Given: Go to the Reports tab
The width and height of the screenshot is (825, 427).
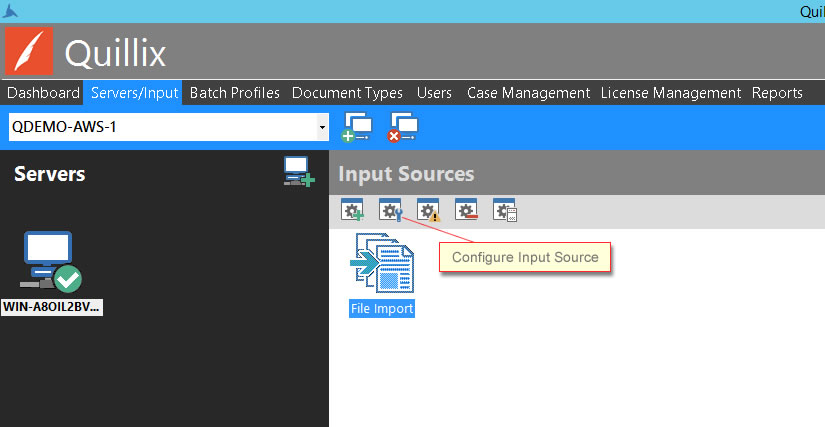Looking at the screenshot, I should 777,93.
